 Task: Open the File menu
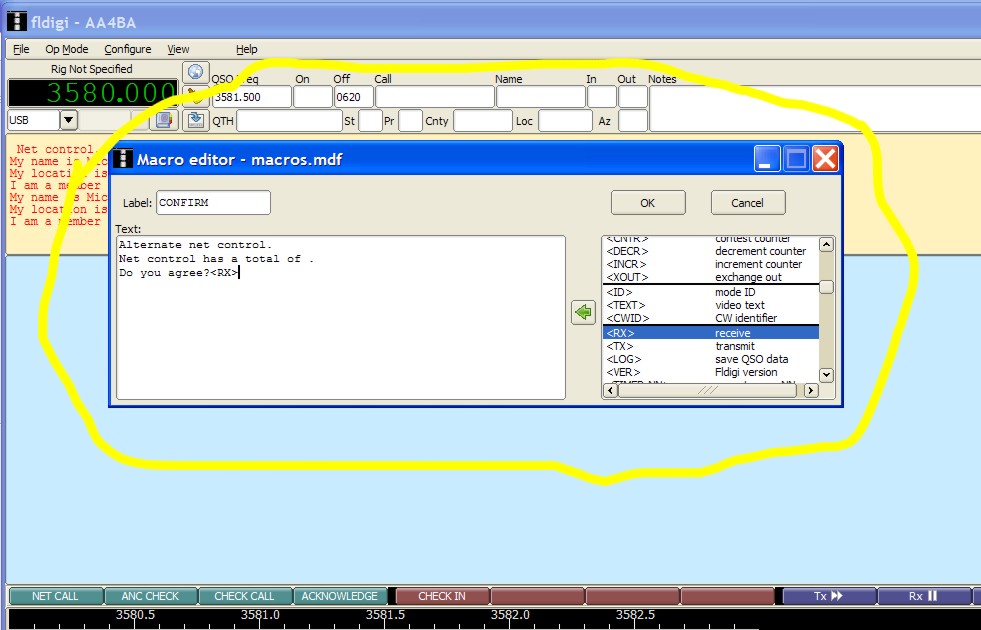coord(21,49)
